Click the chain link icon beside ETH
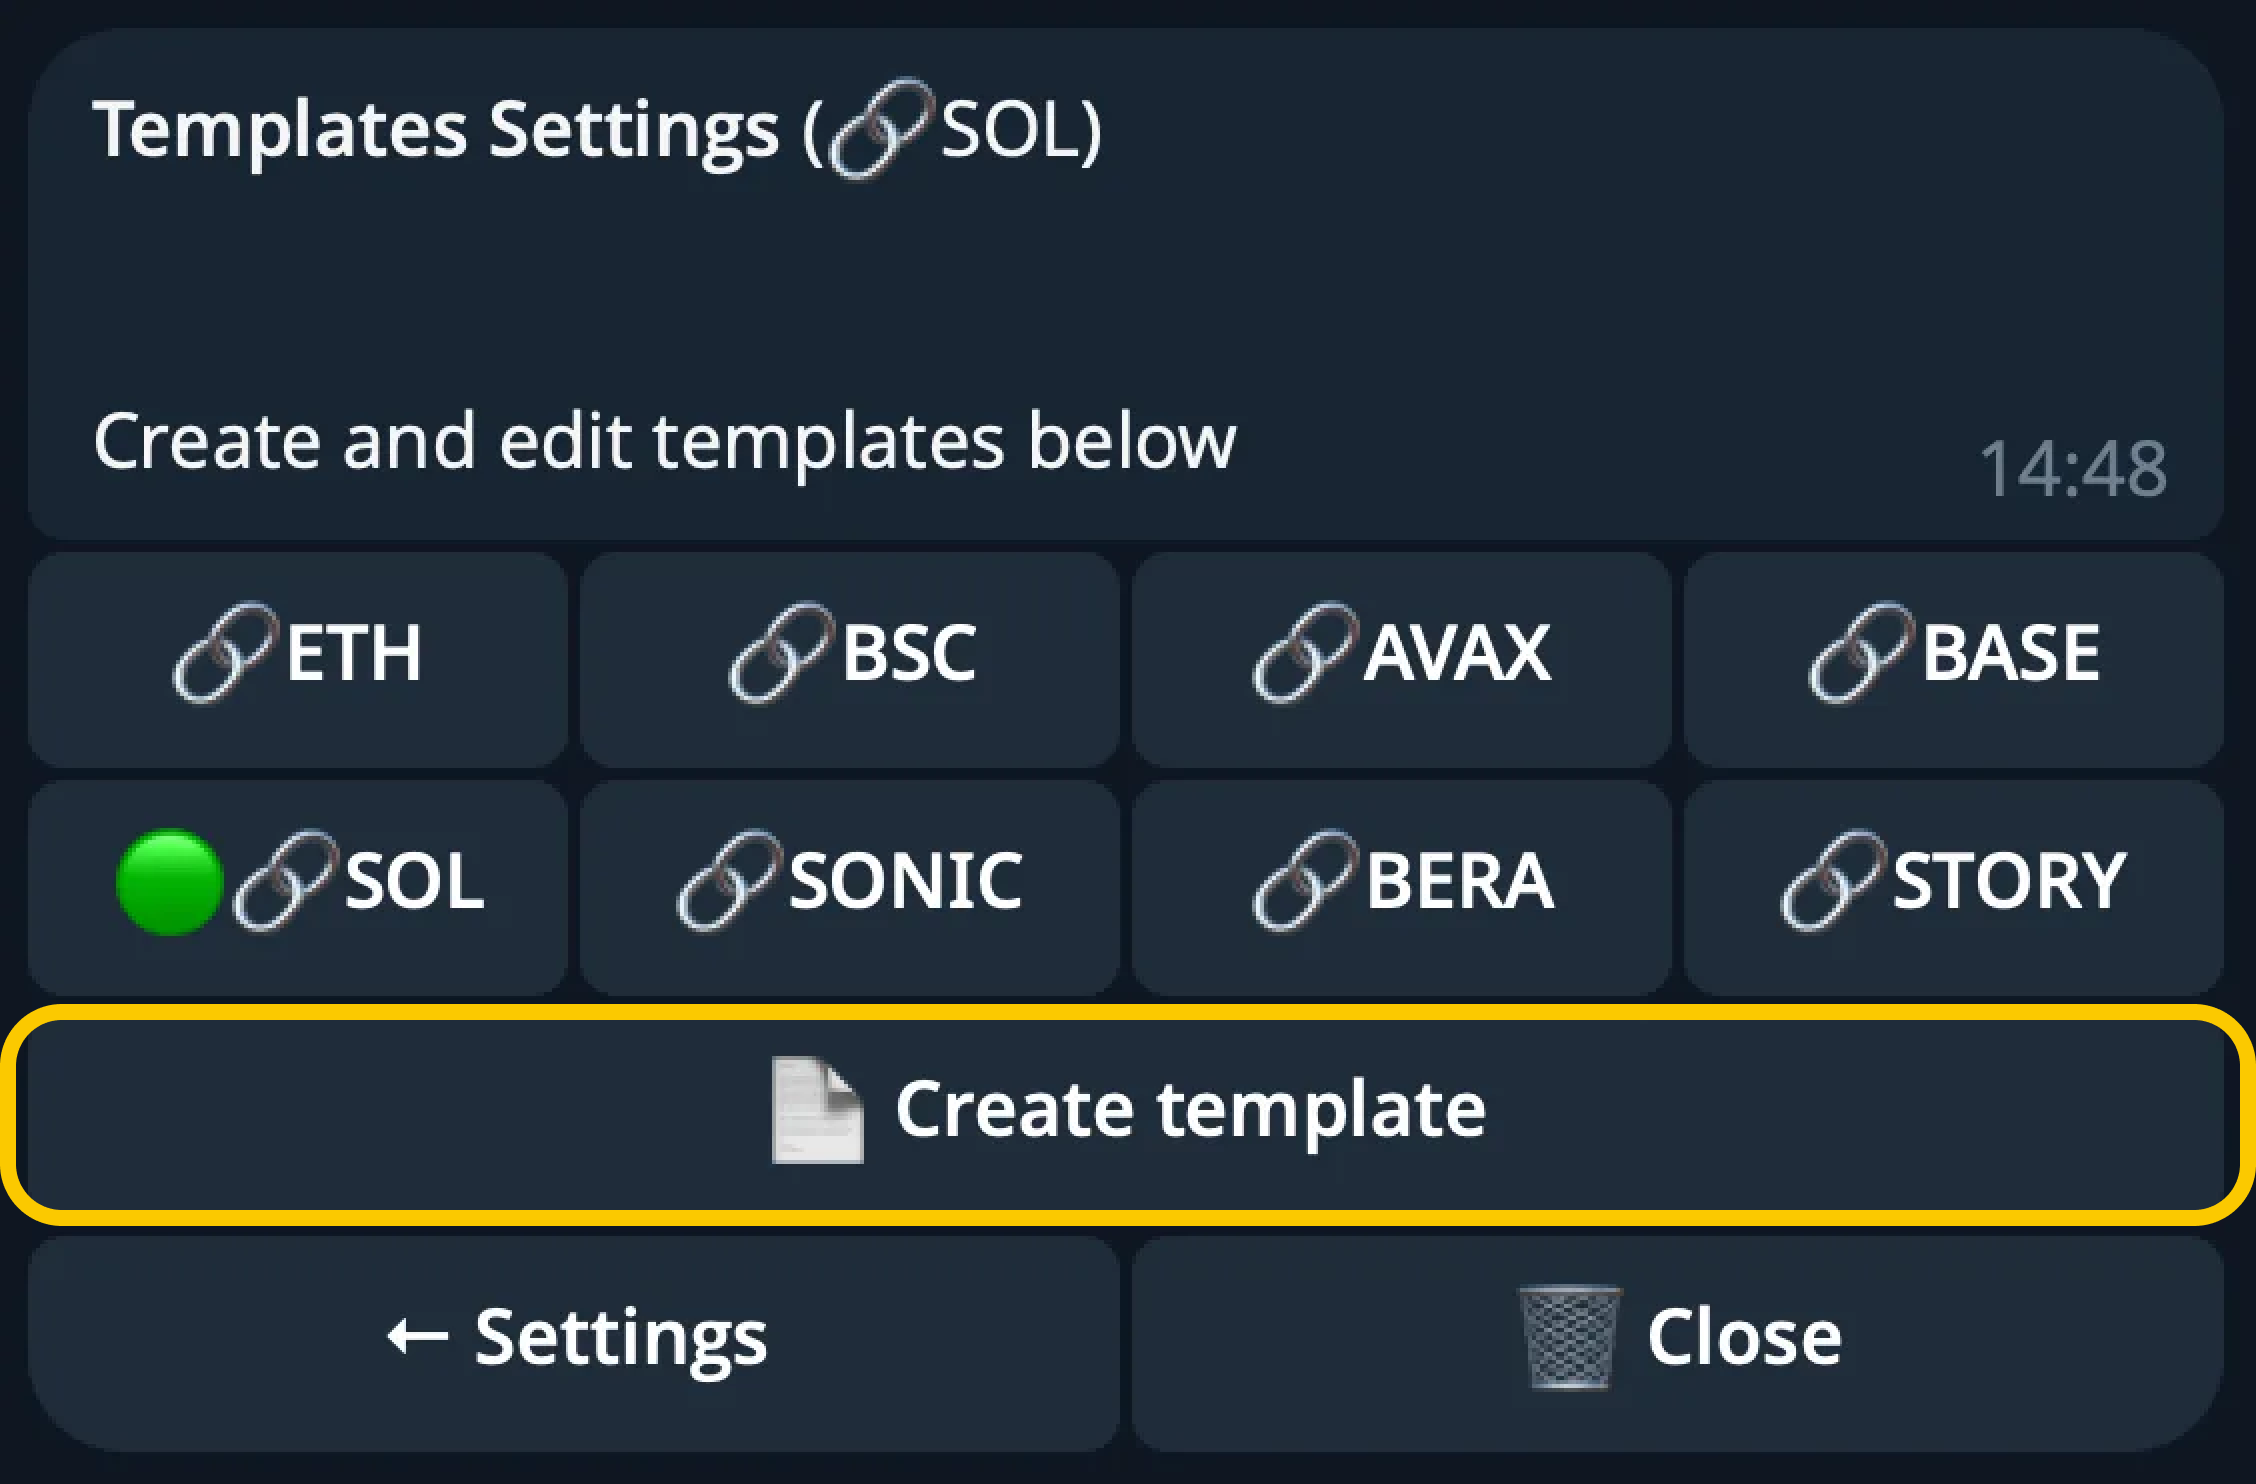The image size is (2256, 1484). (225, 653)
